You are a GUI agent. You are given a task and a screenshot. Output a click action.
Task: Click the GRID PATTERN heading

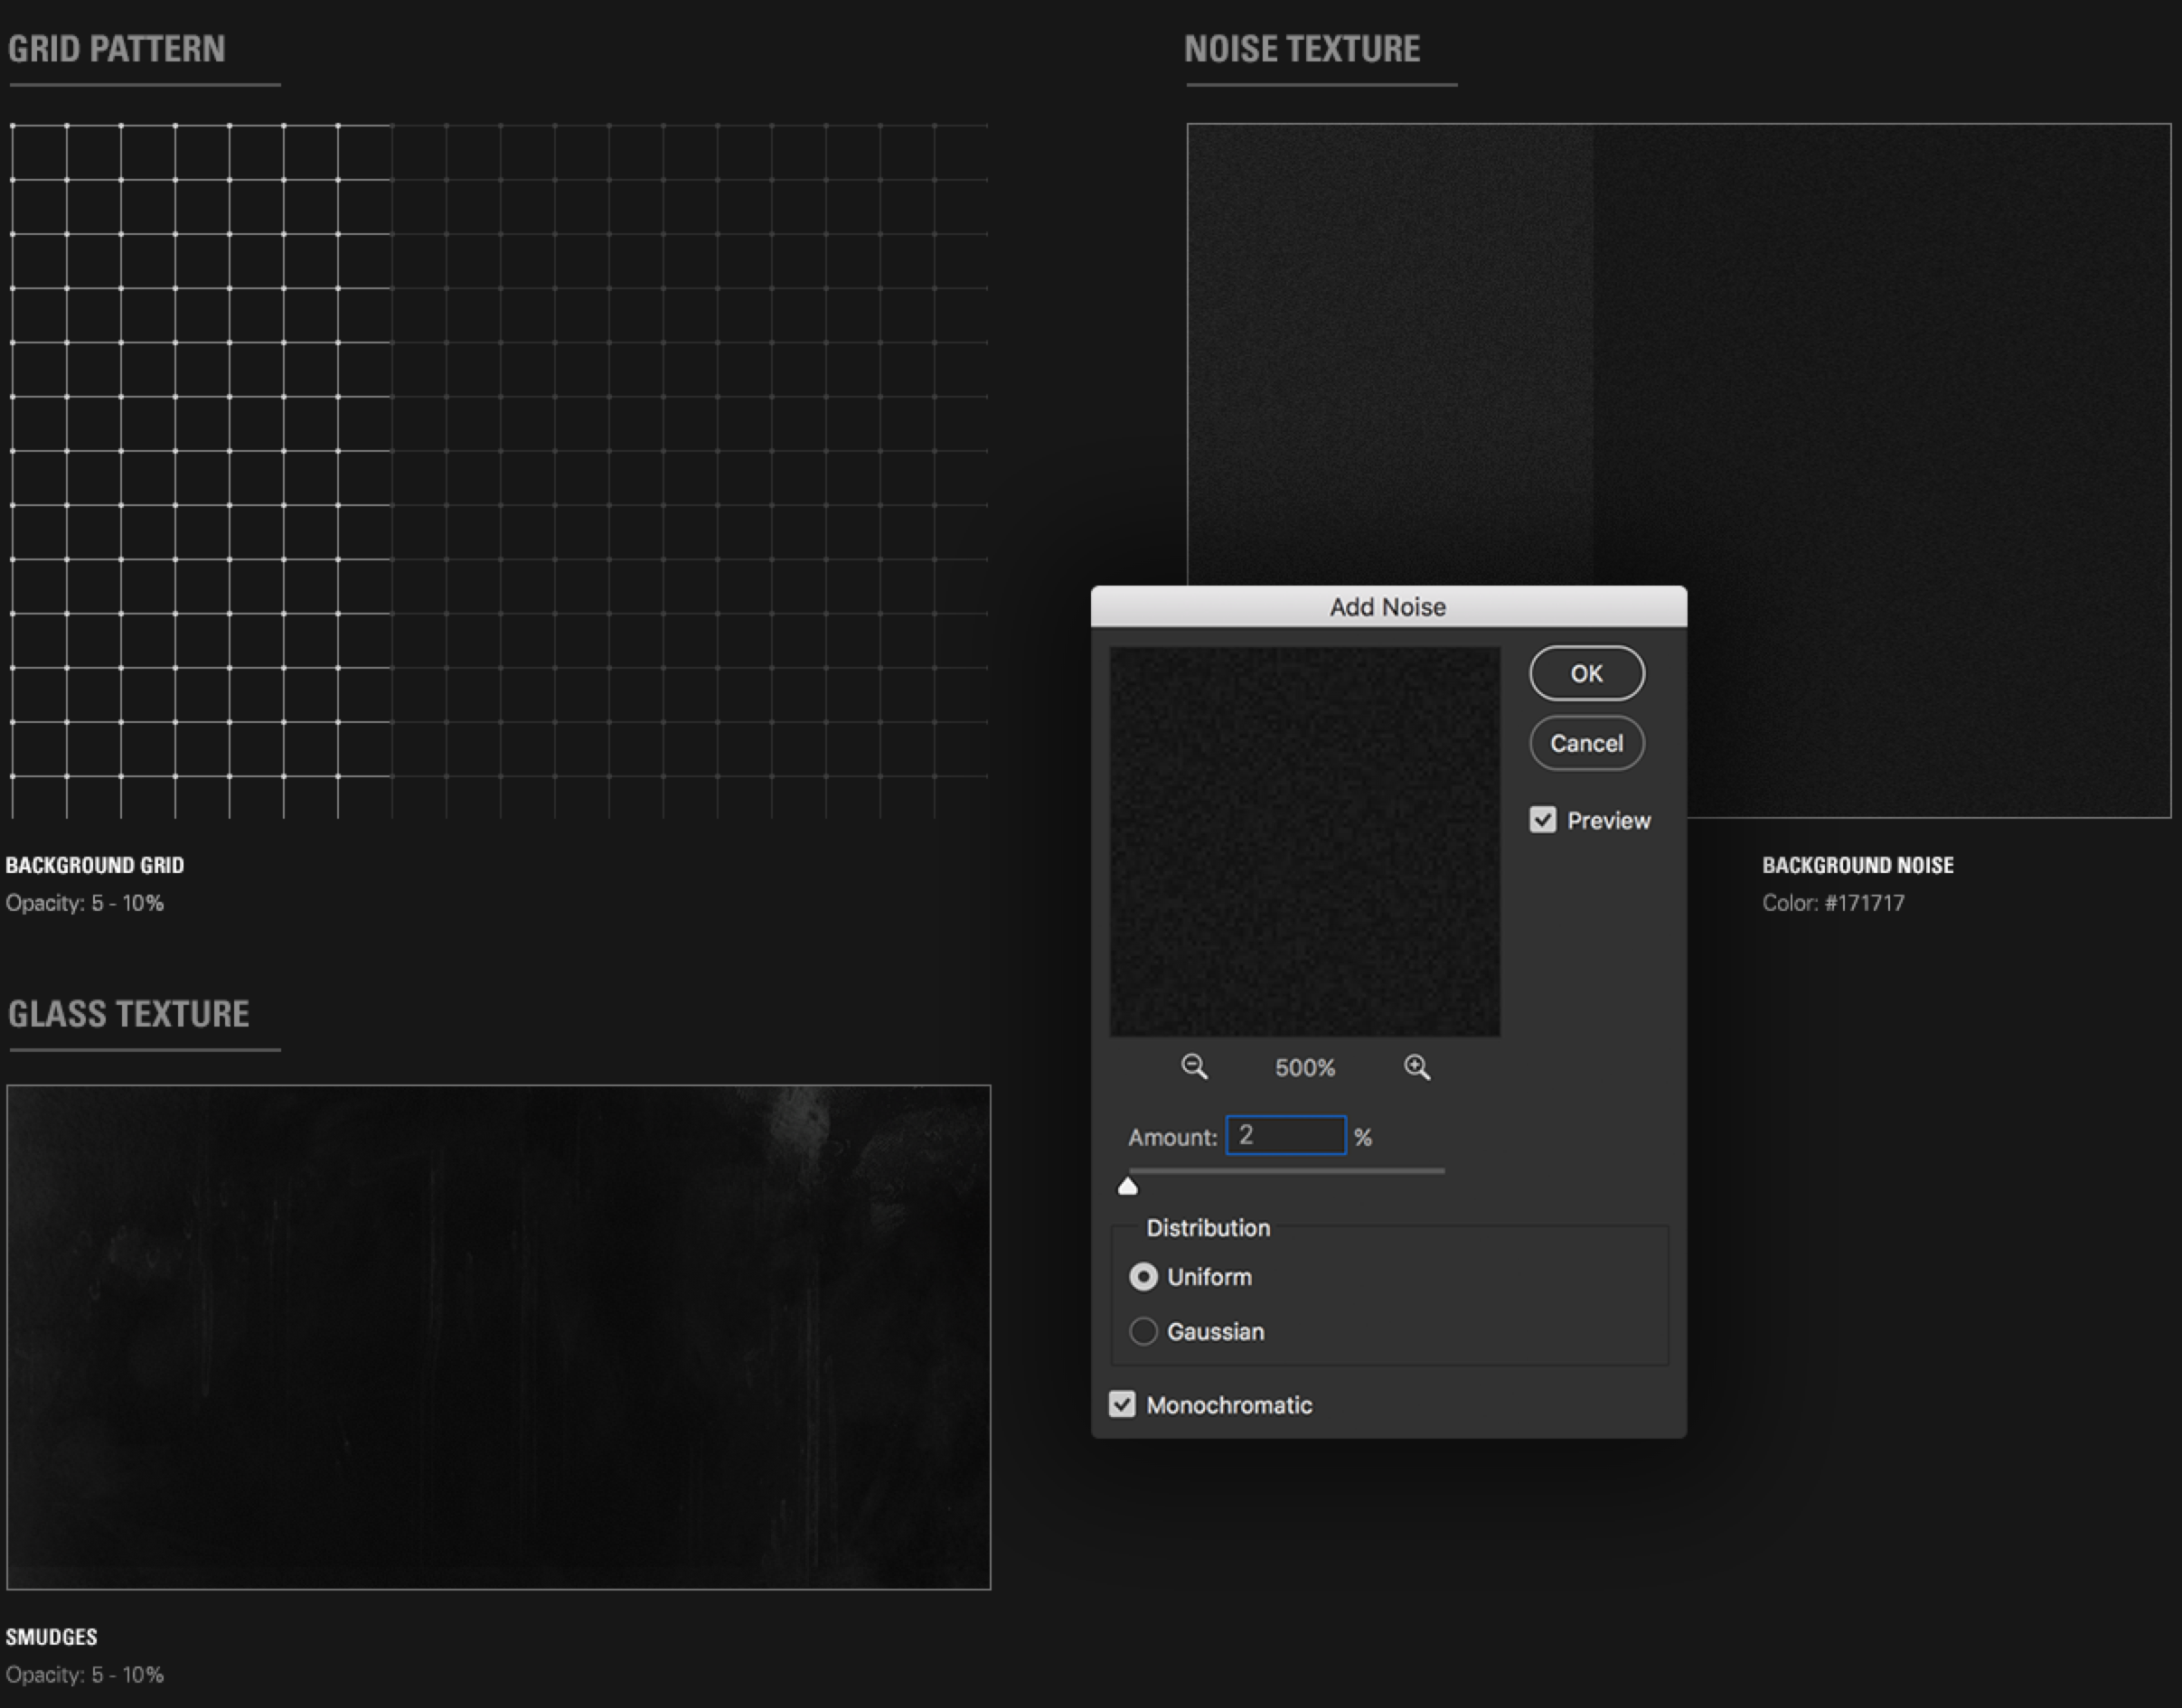point(117,49)
